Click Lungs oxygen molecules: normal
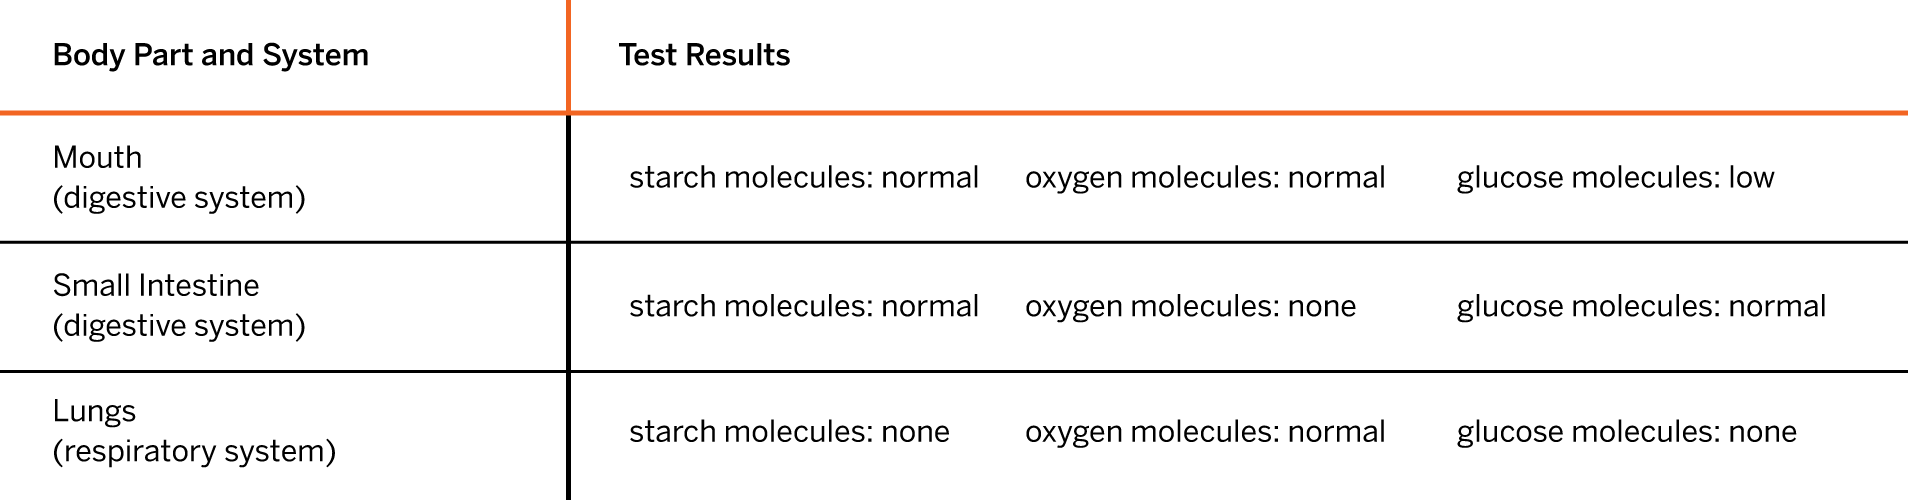This screenshot has width=1908, height=500. tap(1205, 432)
